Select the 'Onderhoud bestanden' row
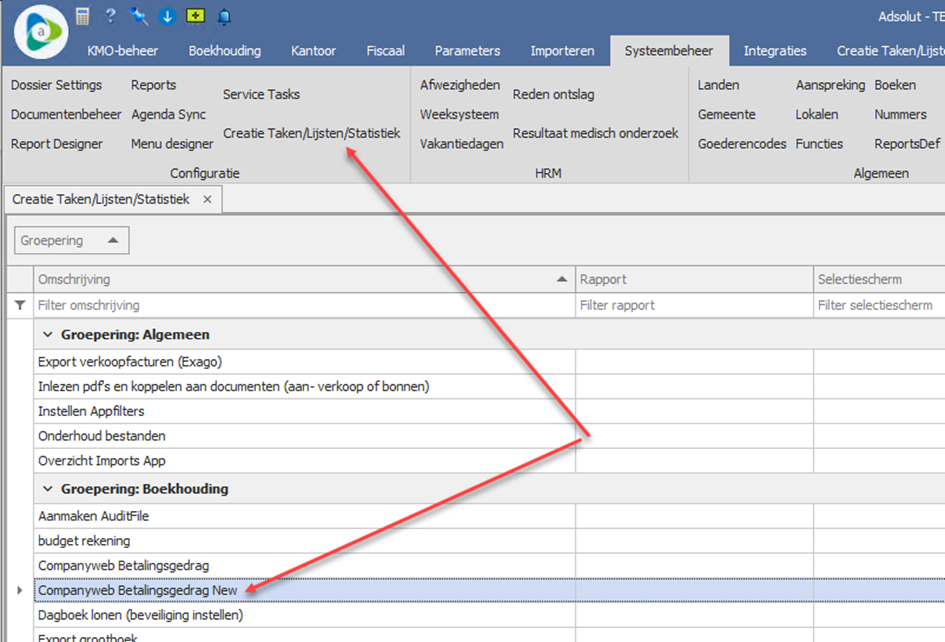945x642 pixels. tap(489, 436)
